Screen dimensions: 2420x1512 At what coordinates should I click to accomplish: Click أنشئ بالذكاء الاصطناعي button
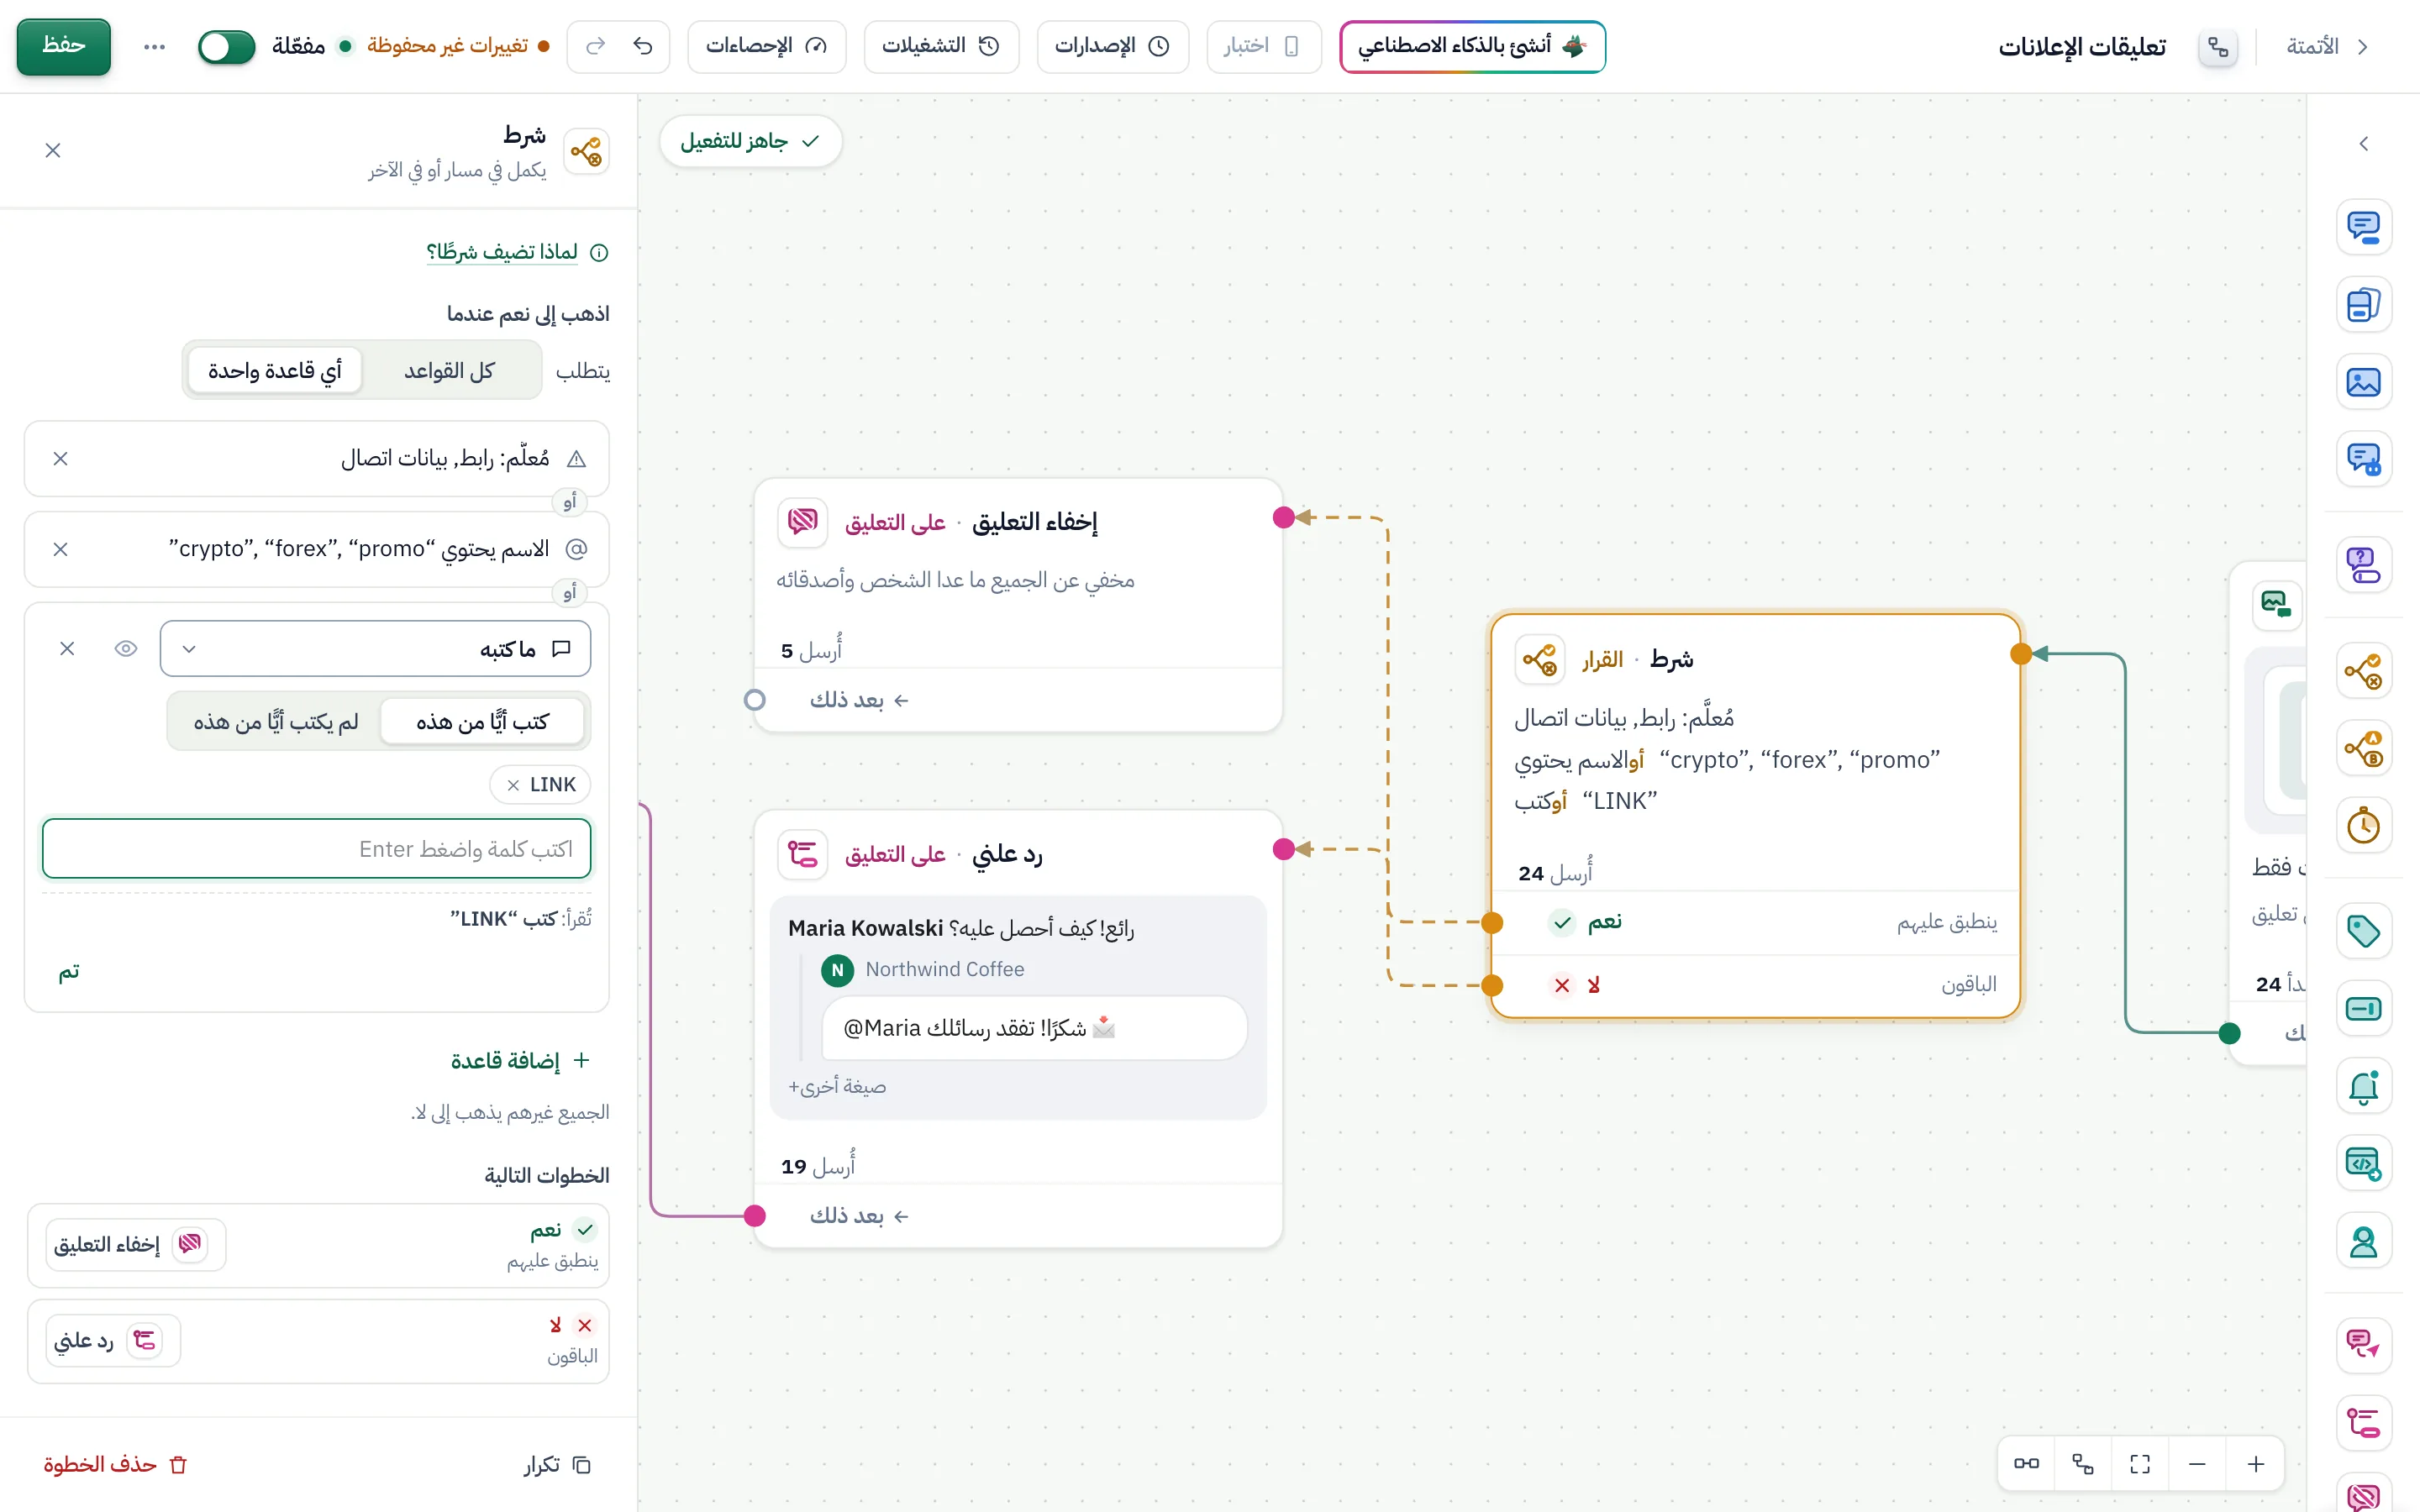1472,46
